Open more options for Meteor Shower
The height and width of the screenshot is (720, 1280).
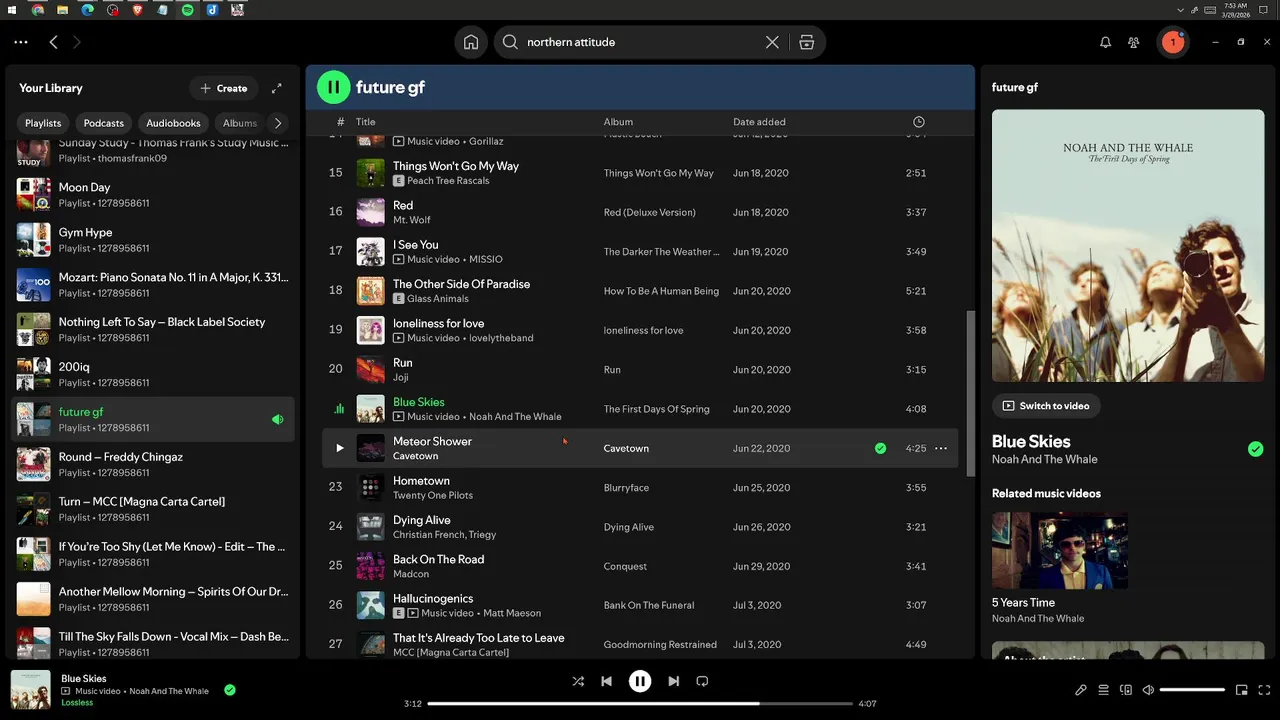coord(941,448)
